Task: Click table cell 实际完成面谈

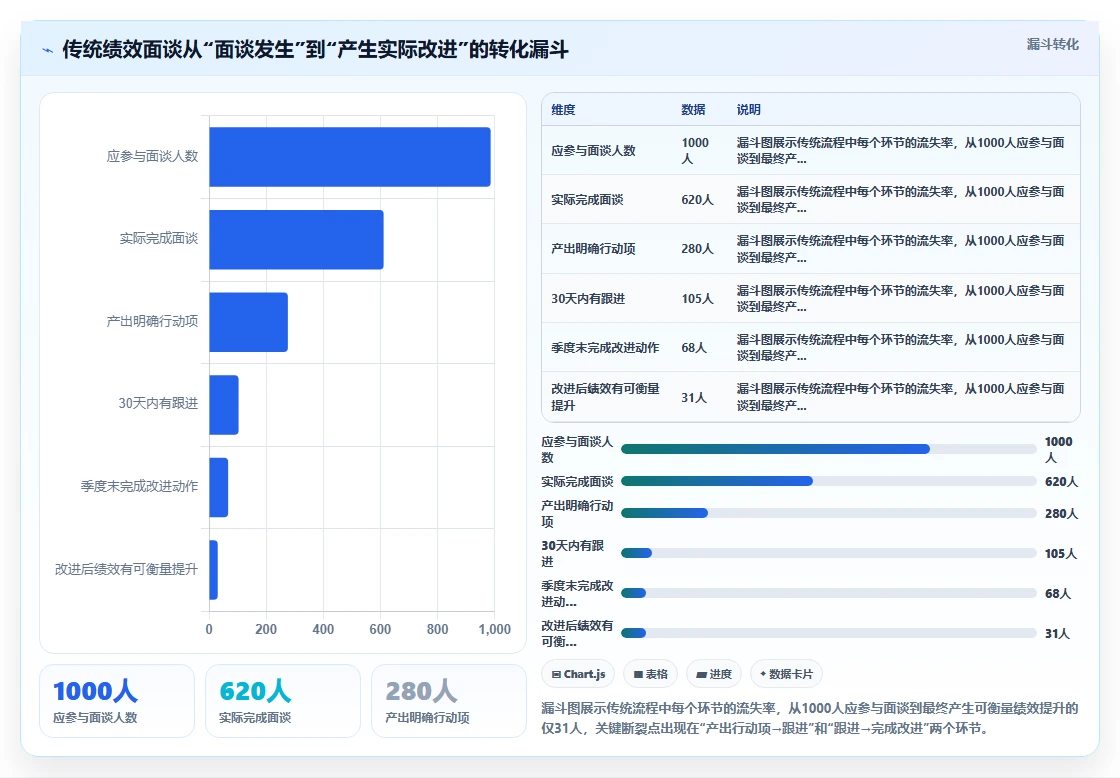Action: coord(587,199)
